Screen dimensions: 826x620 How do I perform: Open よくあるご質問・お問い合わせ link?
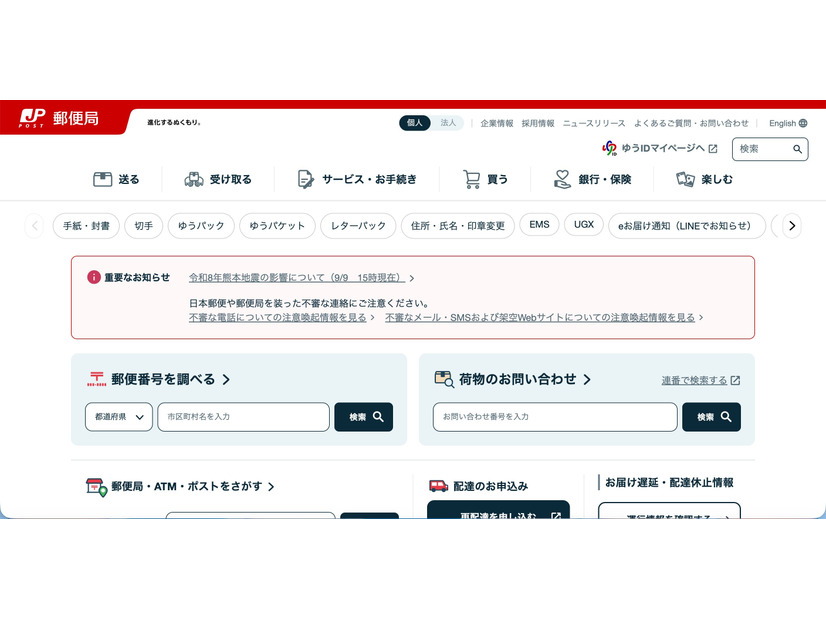point(691,123)
